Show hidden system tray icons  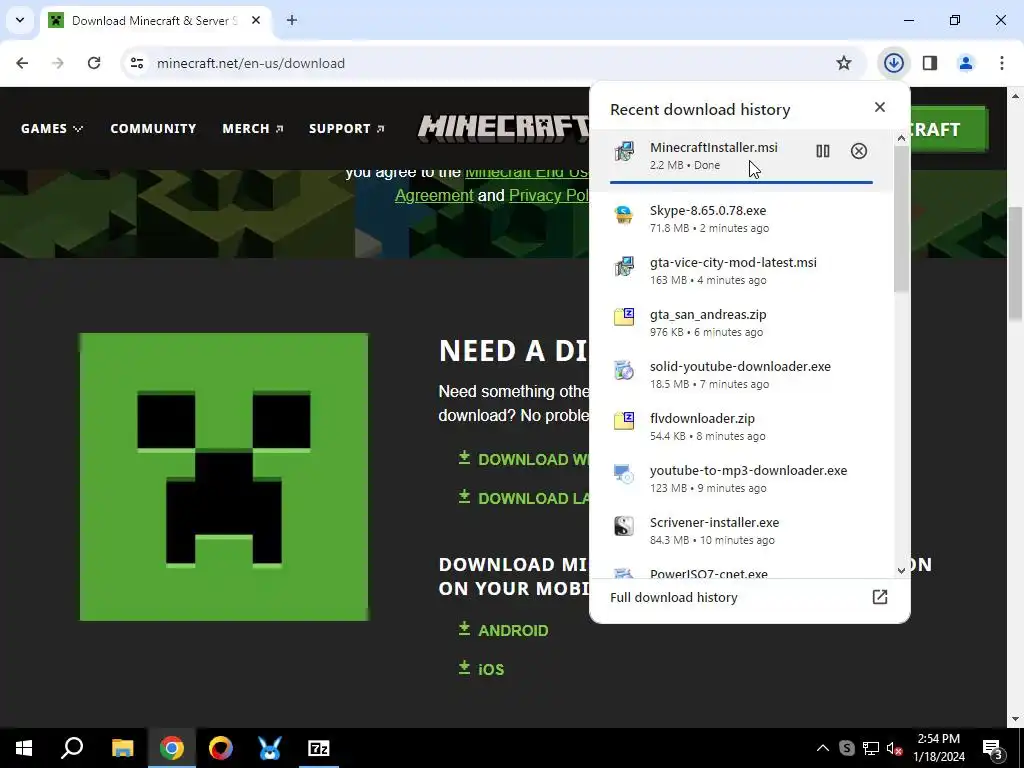pos(823,748)
